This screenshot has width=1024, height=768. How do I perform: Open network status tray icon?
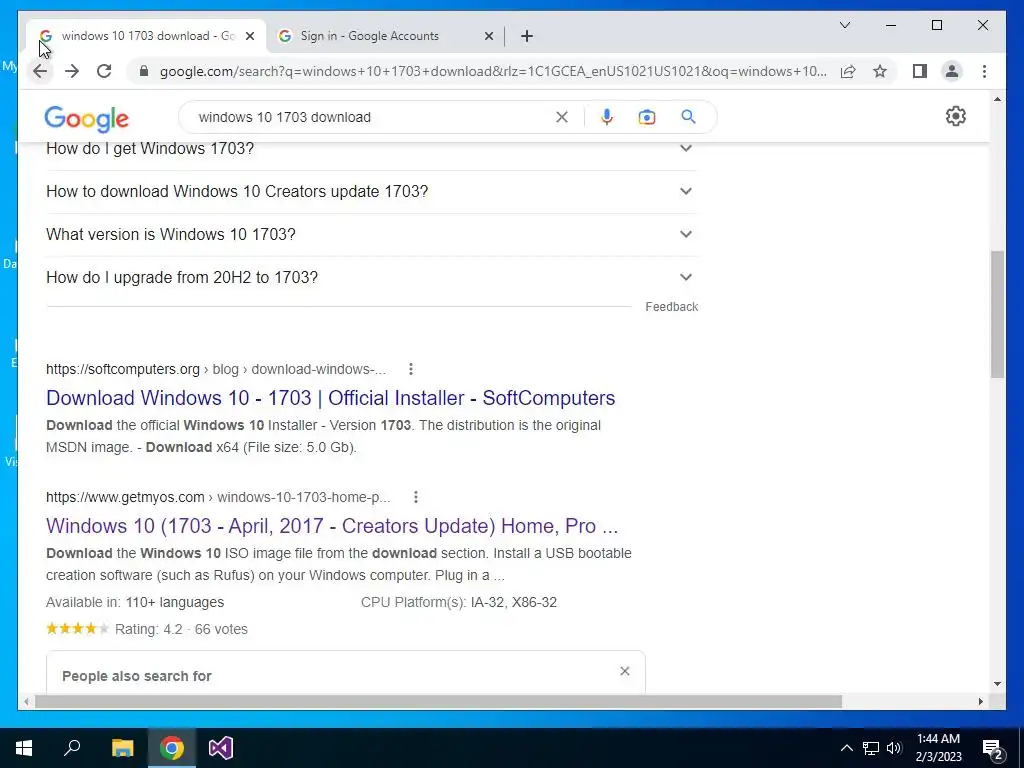pyautogui.click(x=871, y=748)
